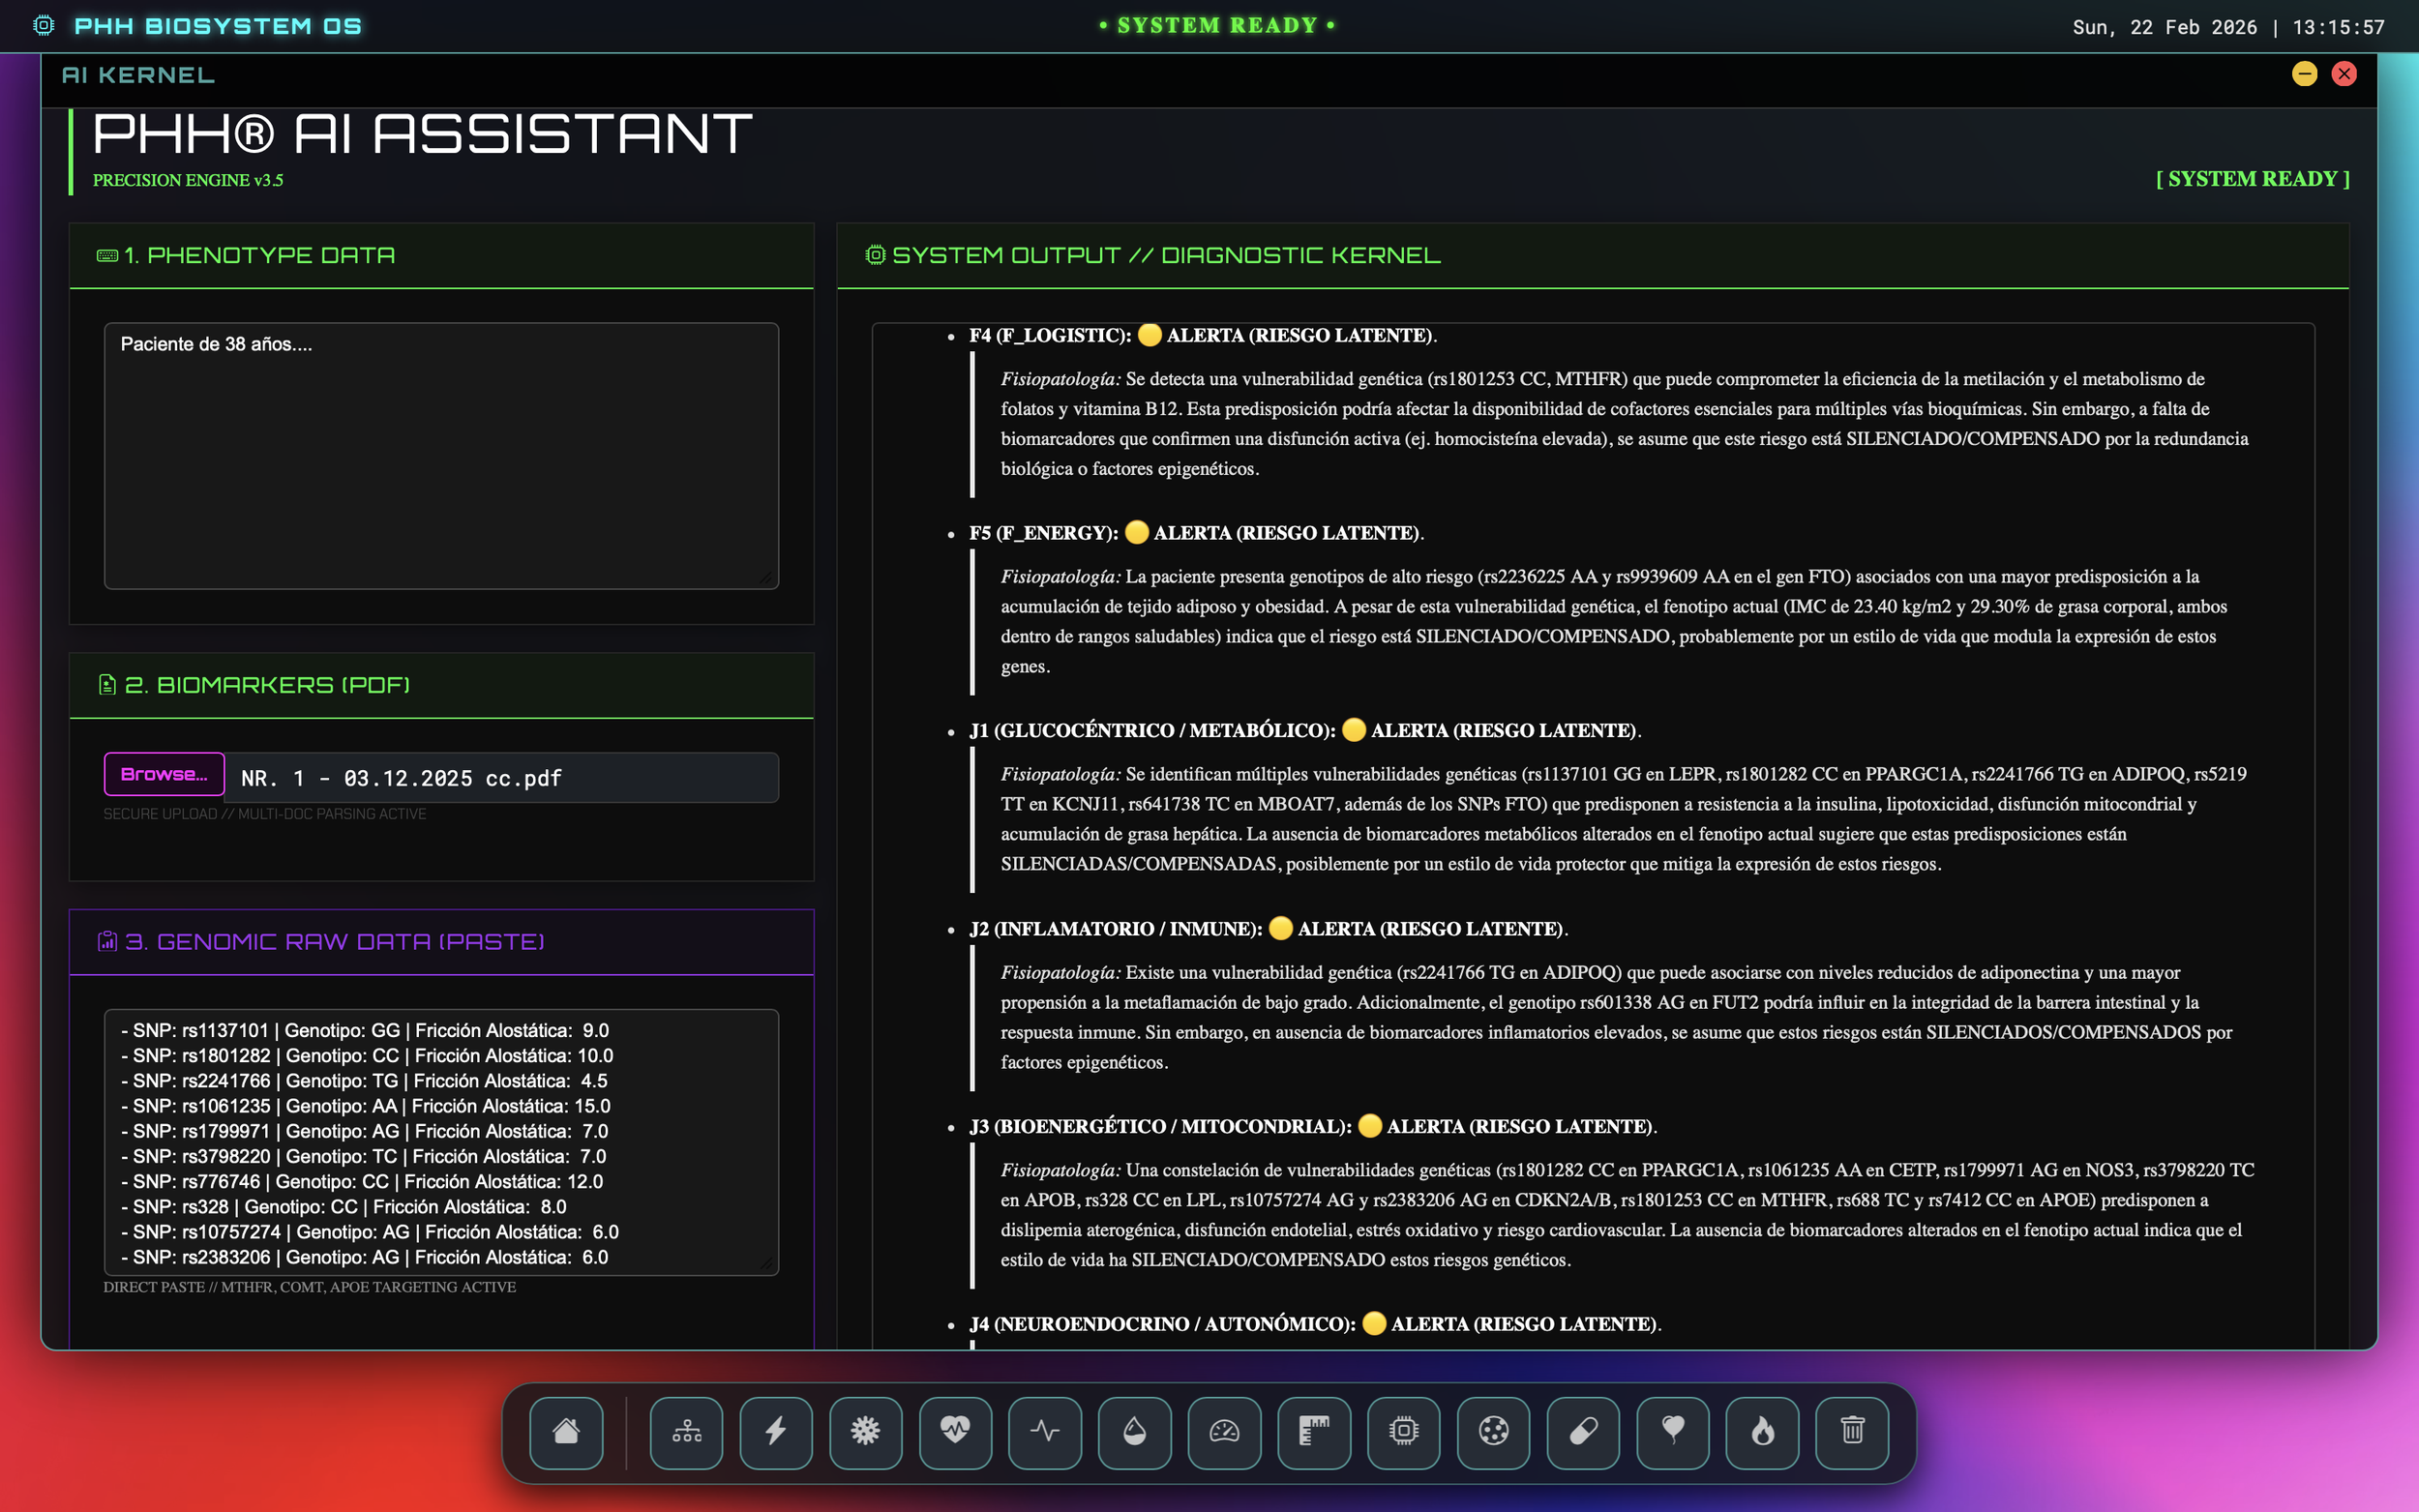The image size is (2419, 1512).
Task: Minimize the AI Kernel window with yellow button
Action: pyautogui.click(x=2304, y=74)
